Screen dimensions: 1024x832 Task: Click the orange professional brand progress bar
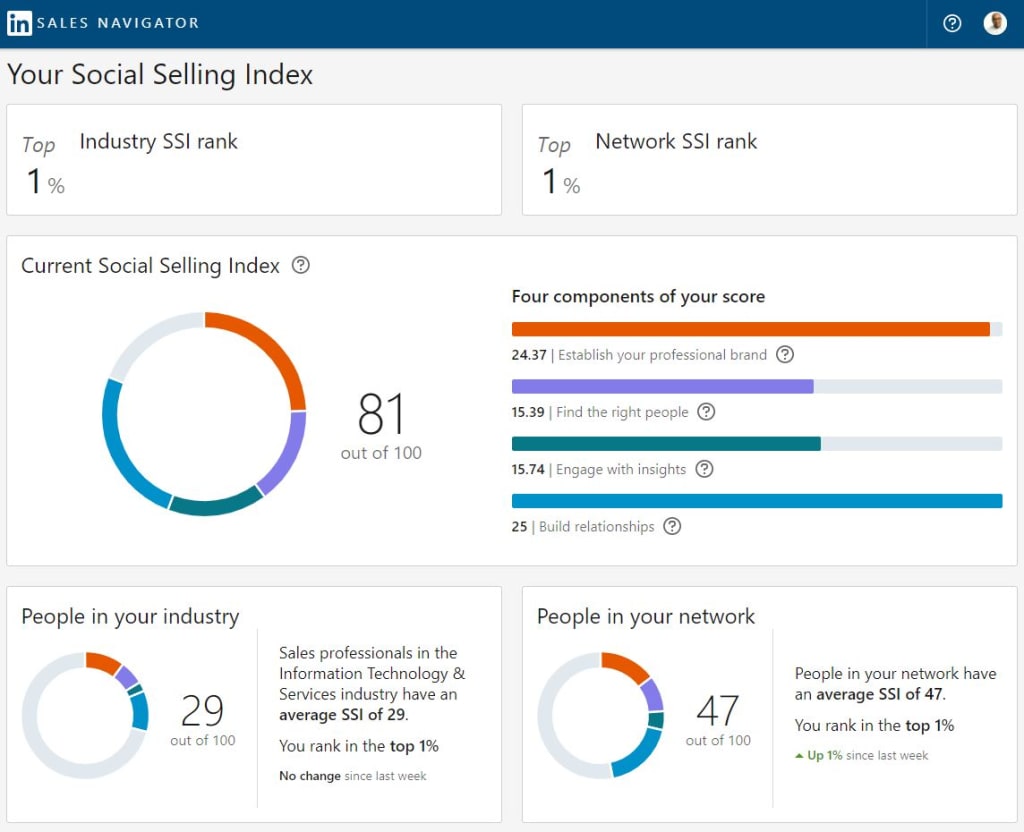tap(757, 329)
